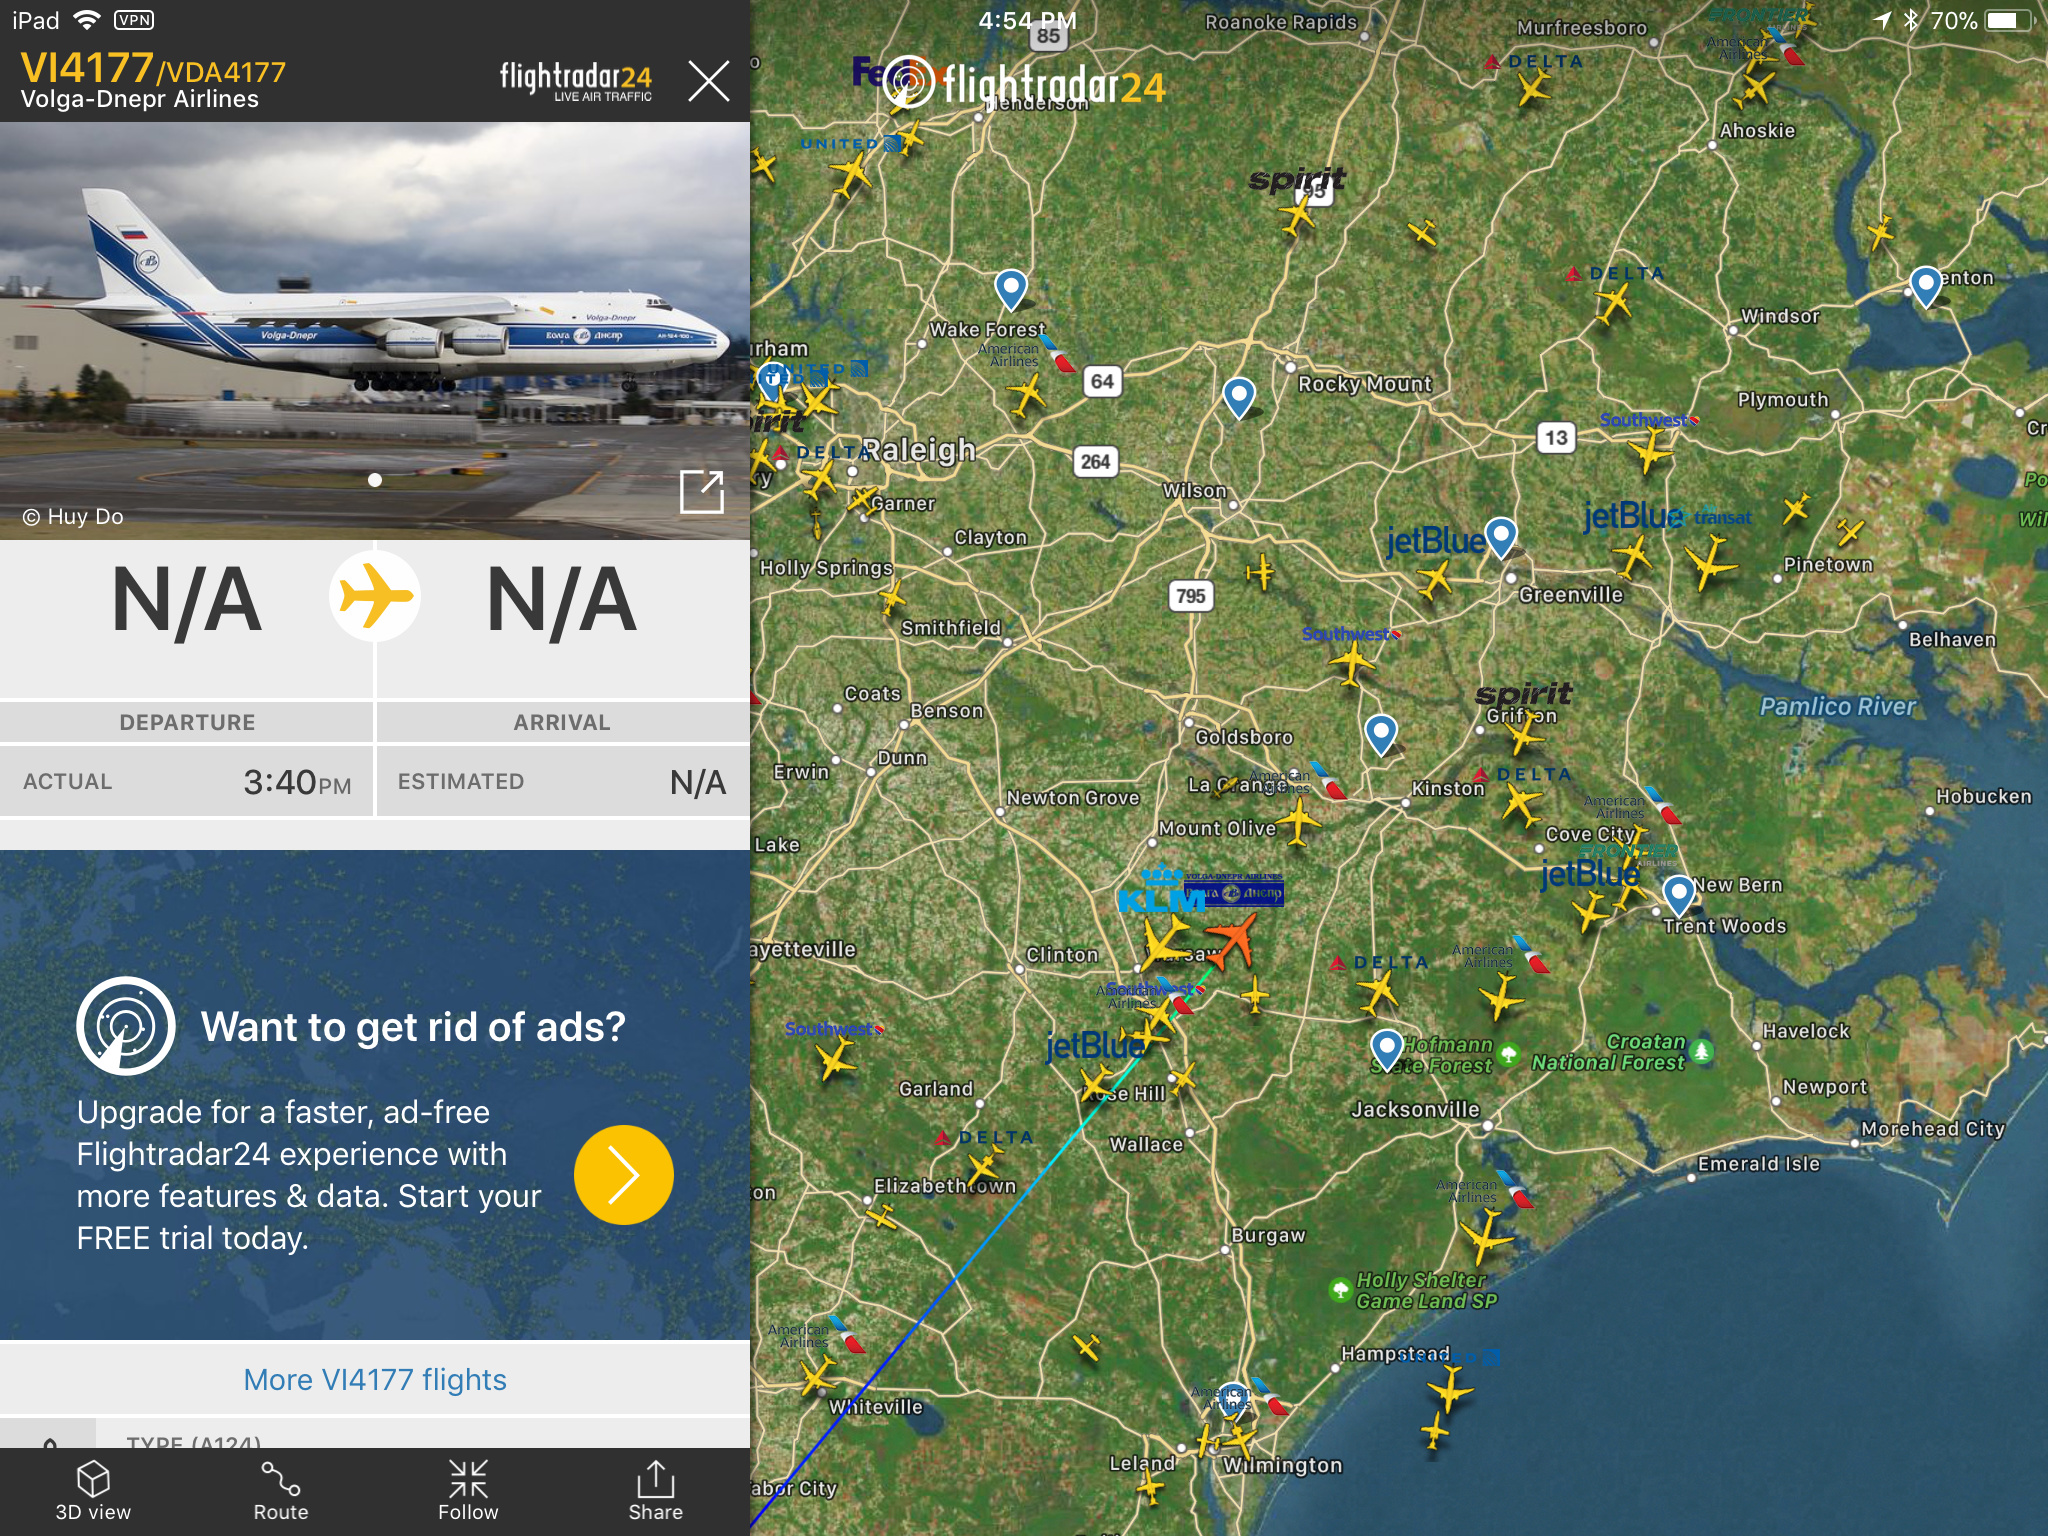The width and height of the screenshot is (2048, 1536).
Task: Select the airport pin near Jacksonville
Action: (1387, 1050)
